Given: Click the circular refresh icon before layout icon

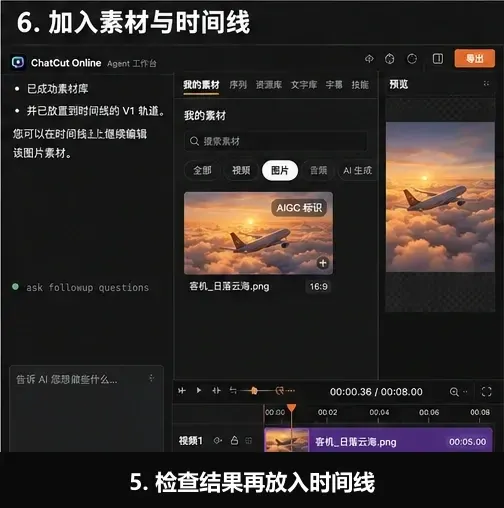Looking at the screenshot, I should pos(412,59).
